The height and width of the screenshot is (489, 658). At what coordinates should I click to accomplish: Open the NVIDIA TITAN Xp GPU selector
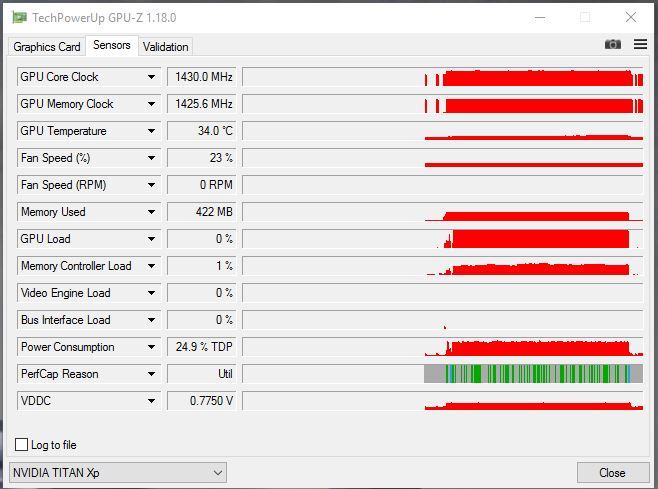tap(118, 473)
